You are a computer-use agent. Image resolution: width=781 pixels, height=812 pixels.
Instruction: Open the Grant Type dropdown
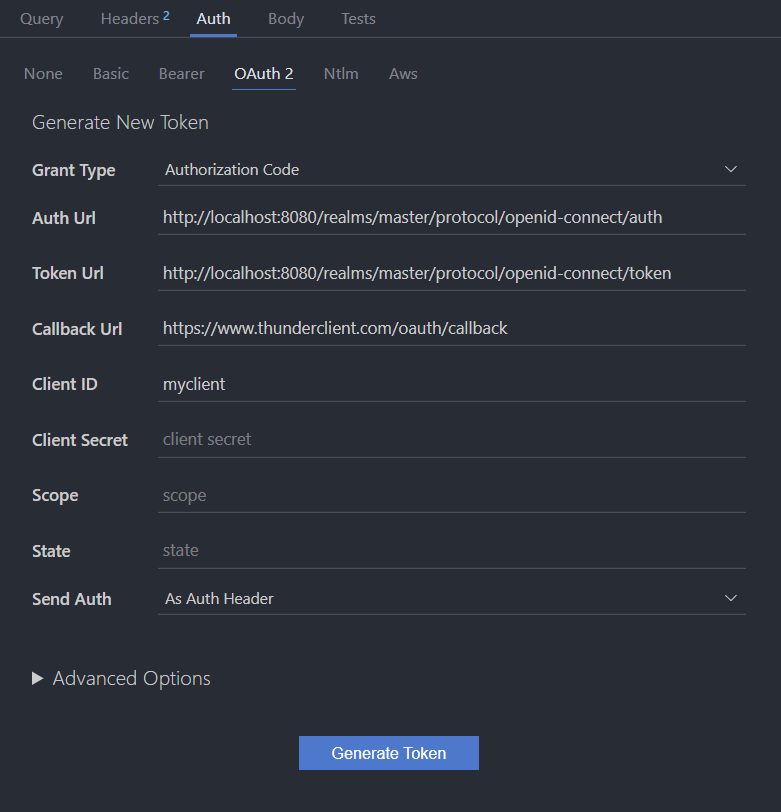tap(451, 170)
